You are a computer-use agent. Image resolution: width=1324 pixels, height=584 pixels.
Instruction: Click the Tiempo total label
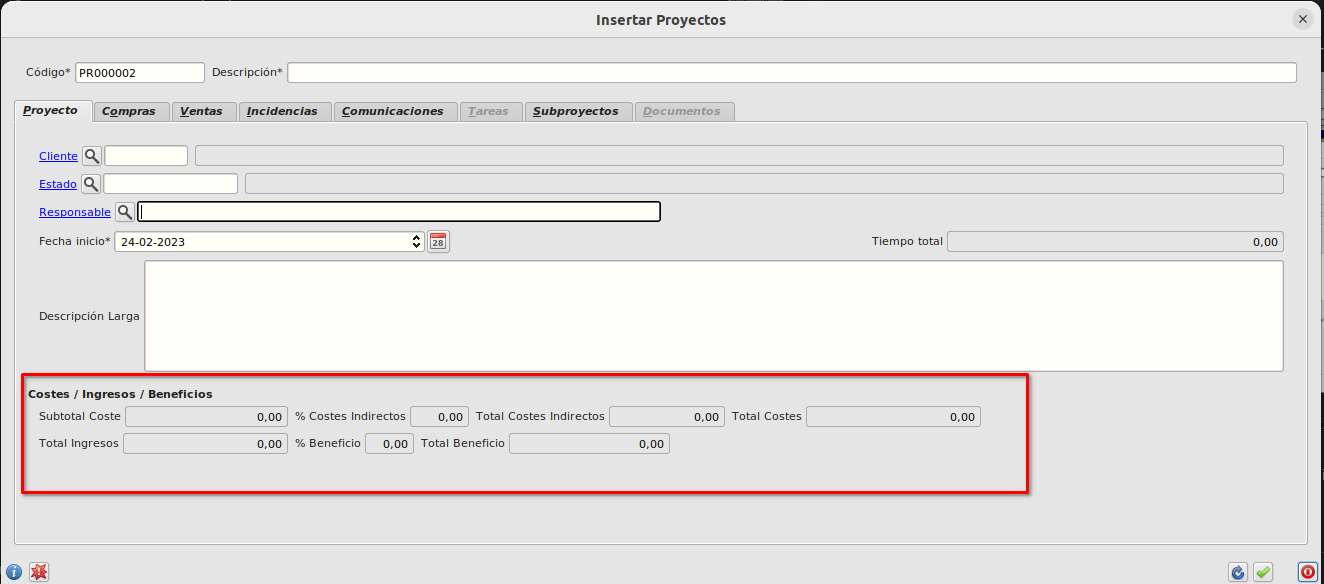pos(907,242)
